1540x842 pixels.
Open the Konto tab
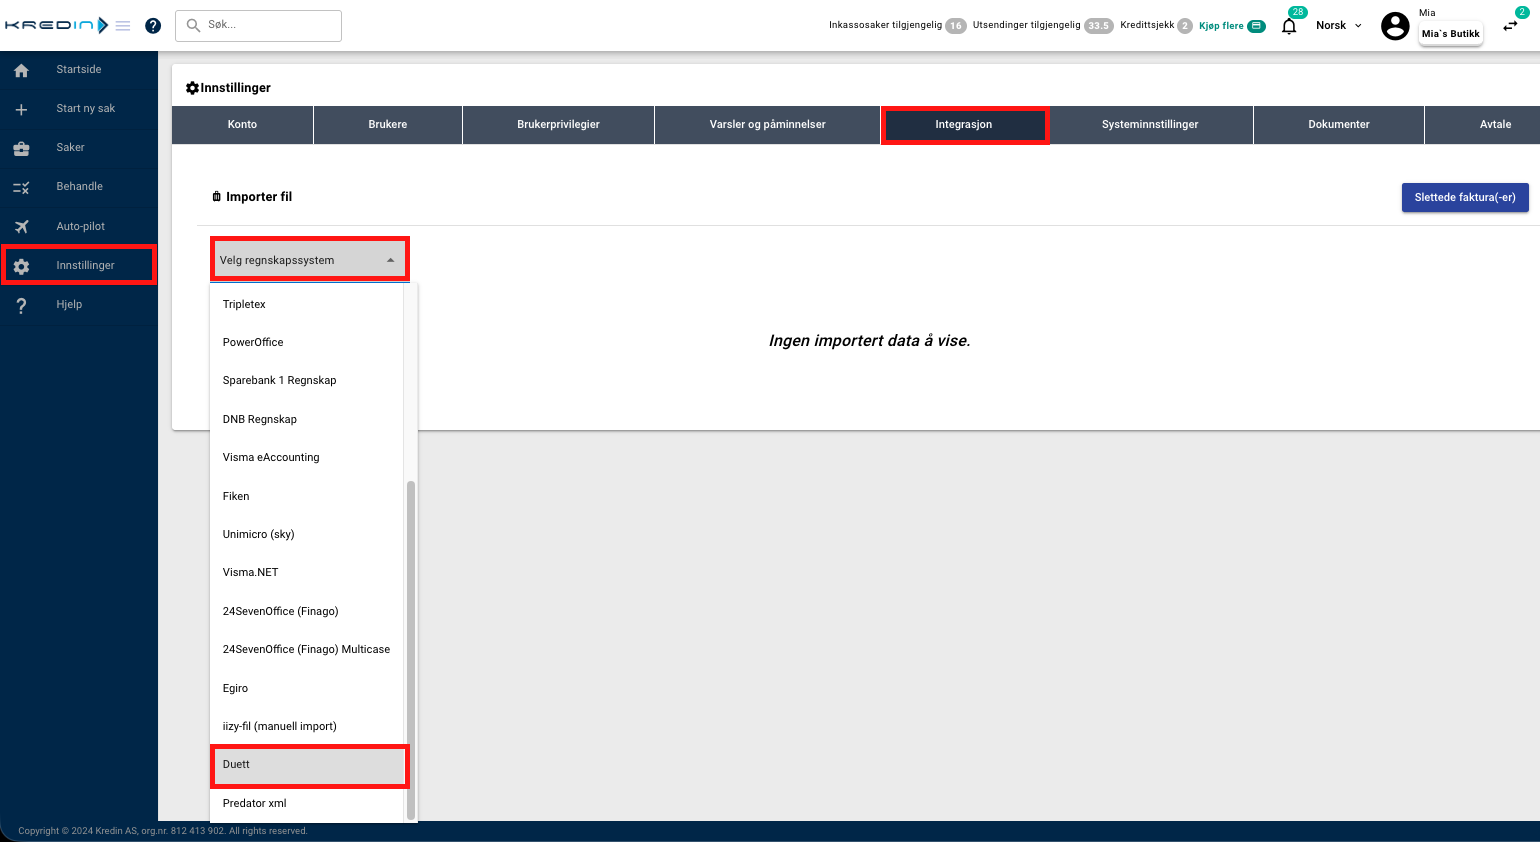tap(242, 125)
